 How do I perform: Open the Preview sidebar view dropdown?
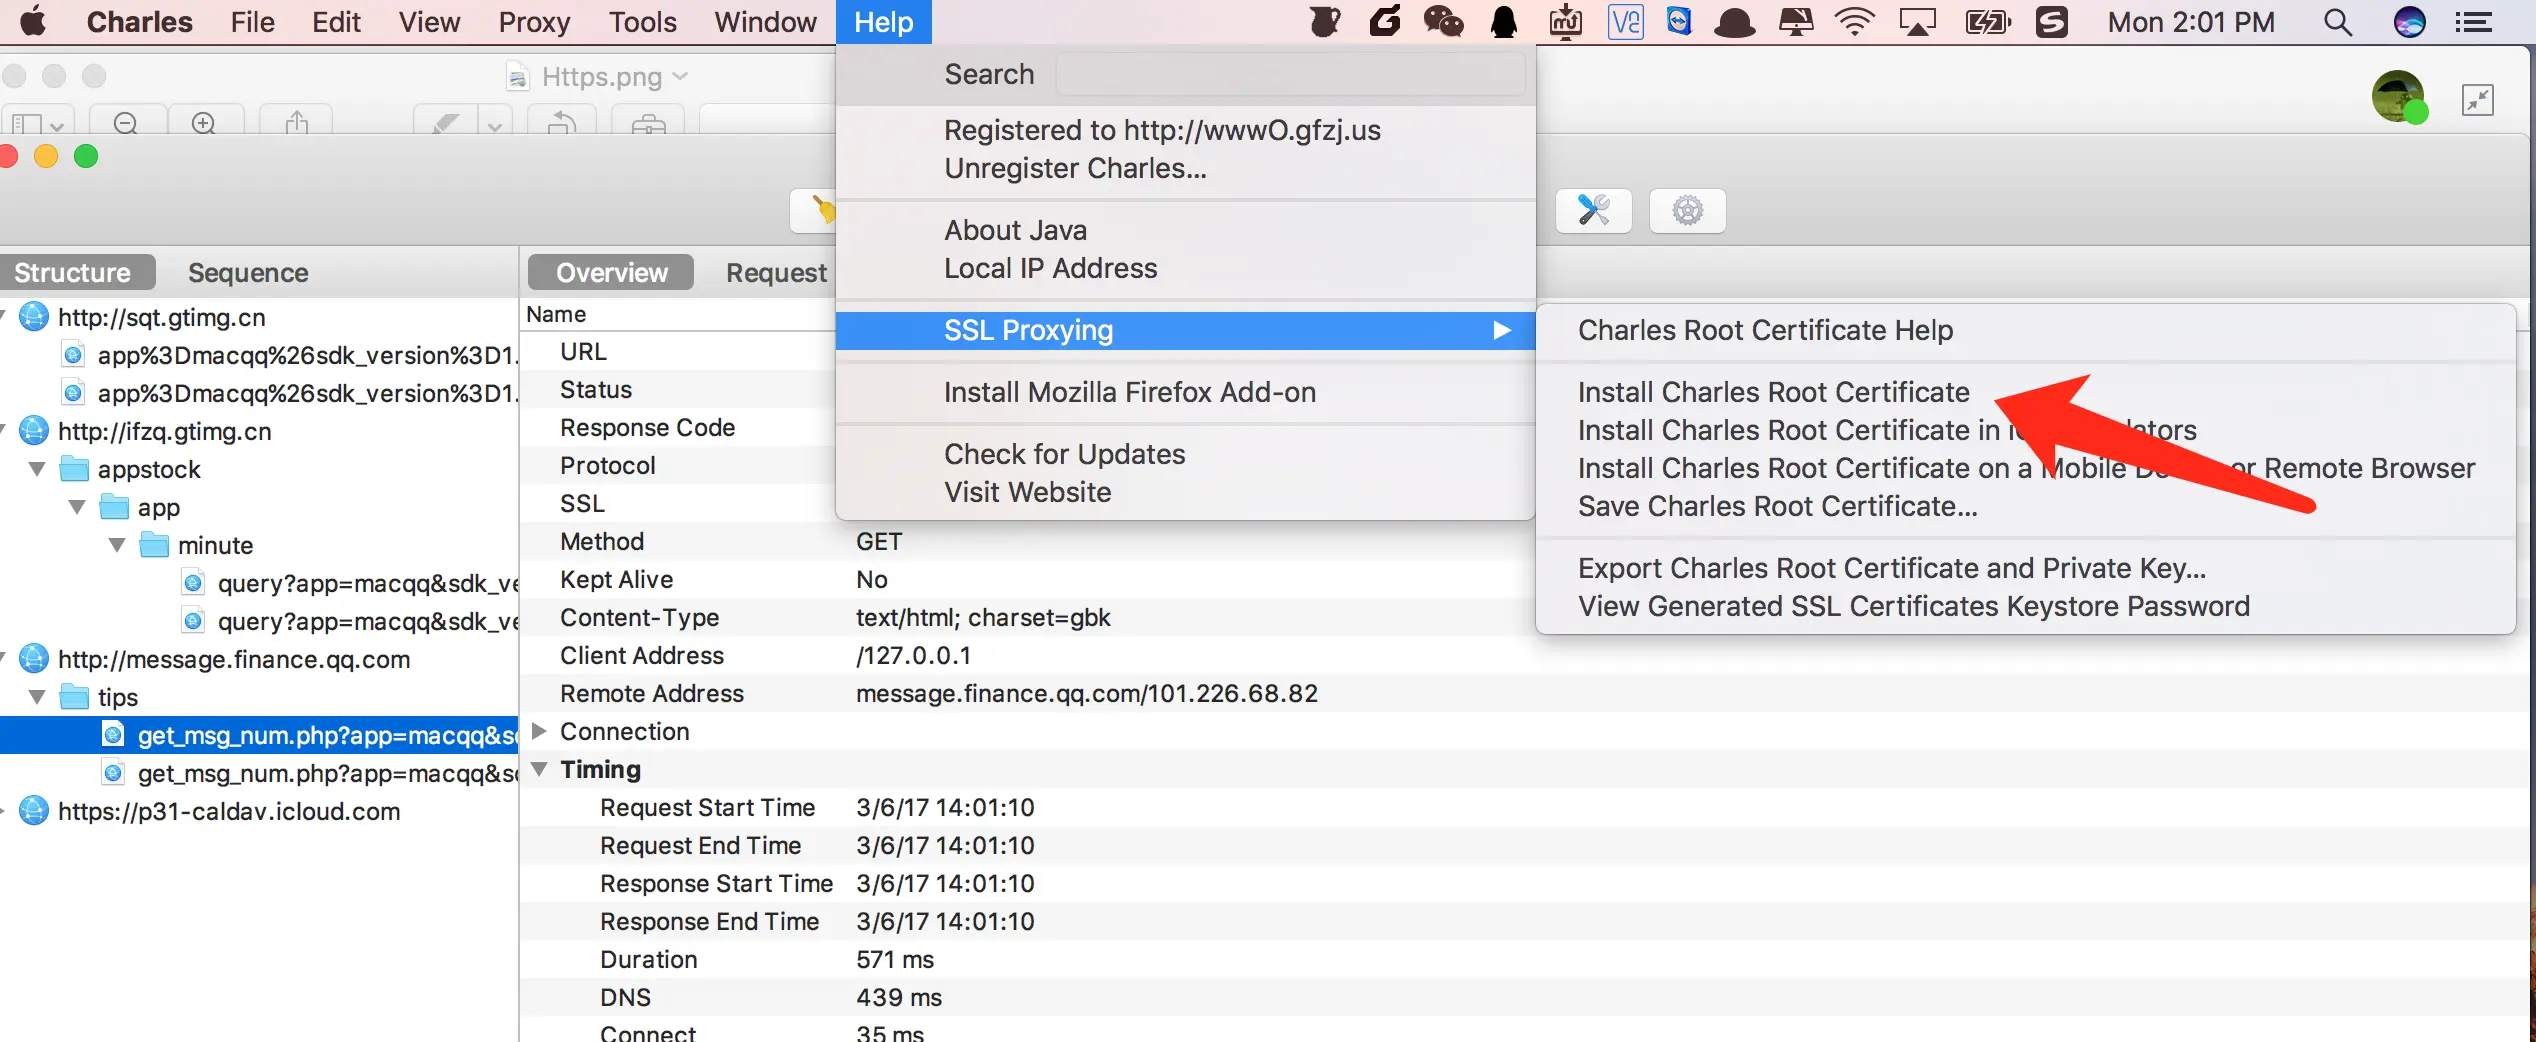[x=37, y=122]
